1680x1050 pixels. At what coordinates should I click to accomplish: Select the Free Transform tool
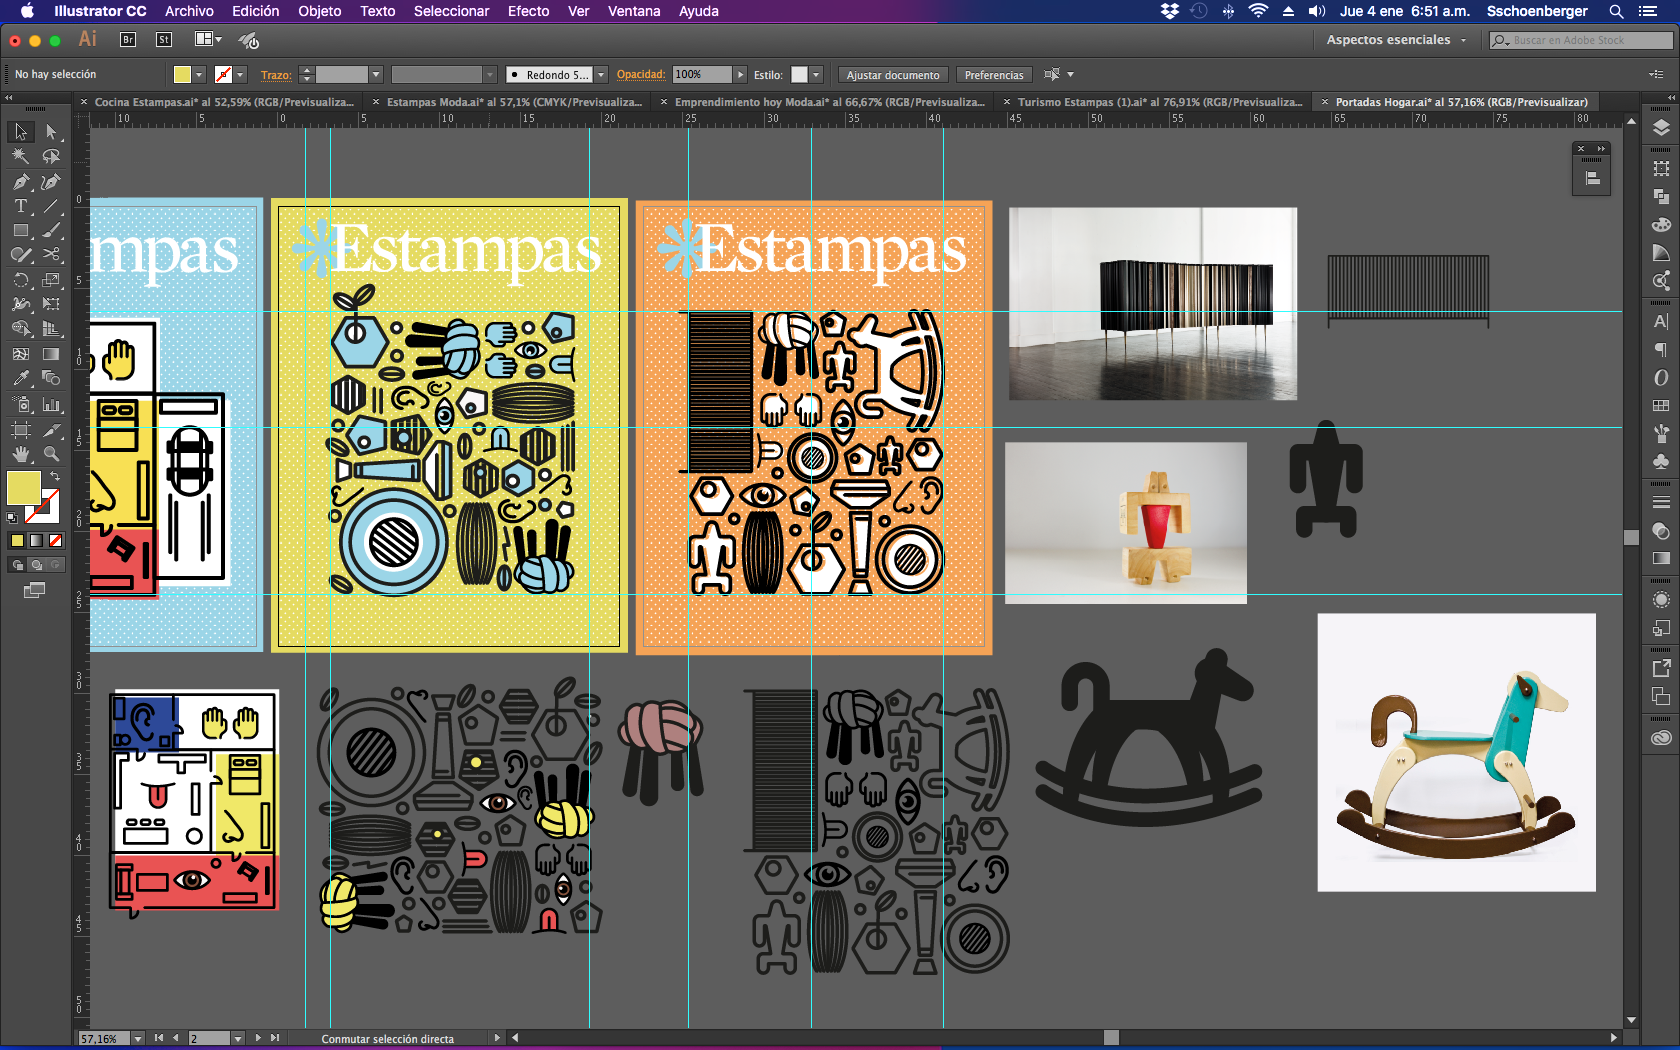[51, 304]
